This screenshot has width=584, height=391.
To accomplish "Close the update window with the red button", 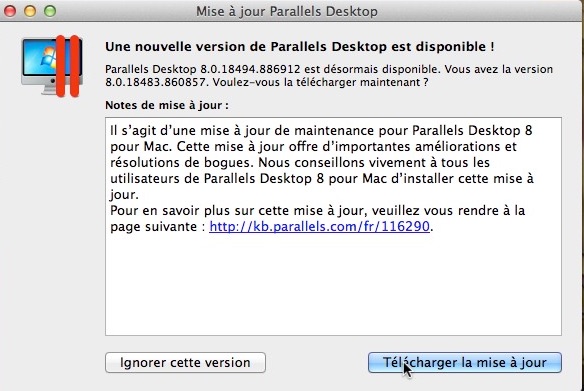I will (10, 11).
